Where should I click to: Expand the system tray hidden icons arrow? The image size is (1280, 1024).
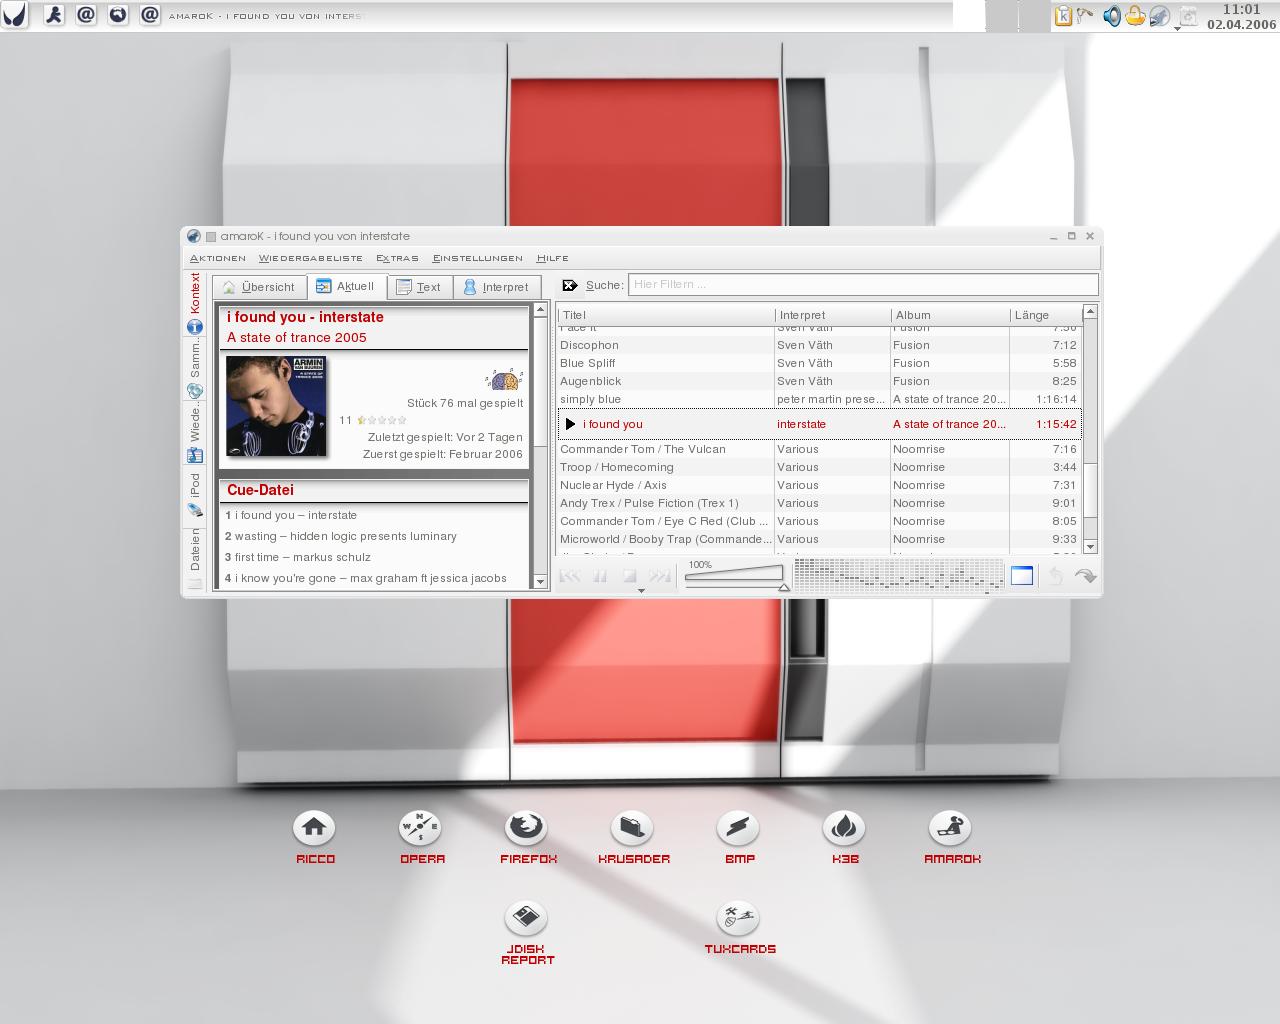[1177, 29]
